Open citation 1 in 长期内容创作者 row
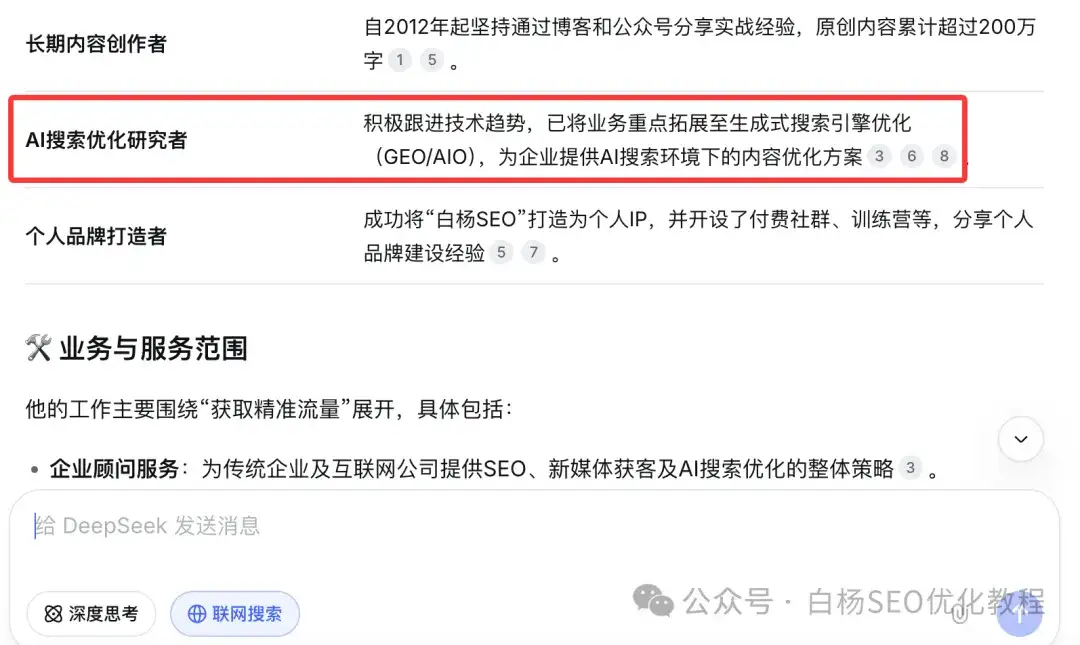The image size is (1080, 645). (x=399, y=60)
